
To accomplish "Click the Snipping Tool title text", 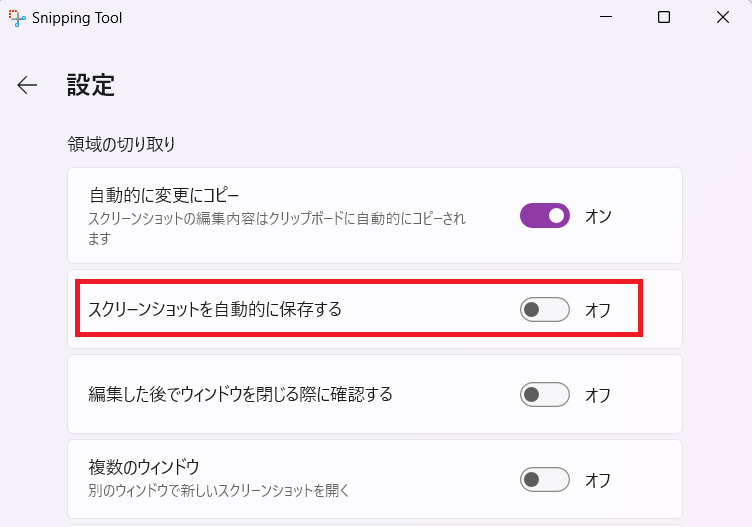I will 77,18.
